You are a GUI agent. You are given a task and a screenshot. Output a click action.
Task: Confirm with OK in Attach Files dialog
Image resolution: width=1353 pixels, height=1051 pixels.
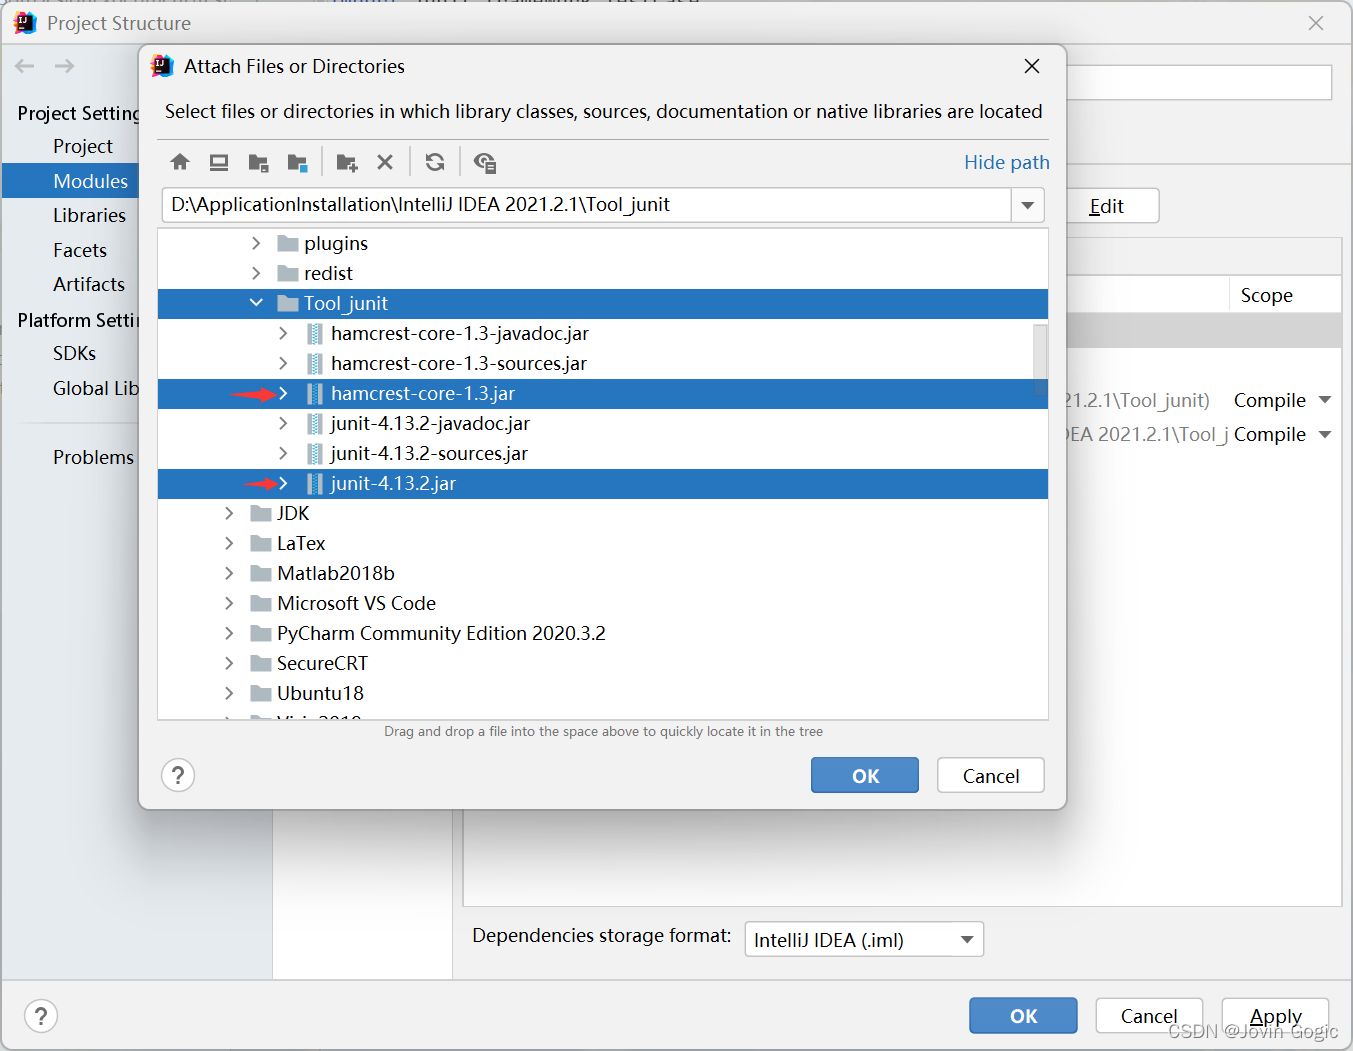(x=865, y=775)
